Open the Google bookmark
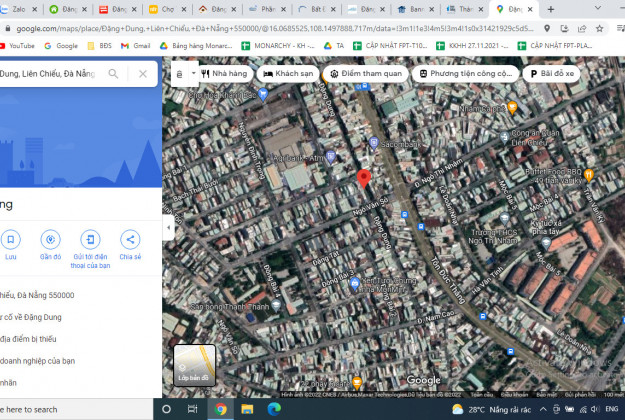625x420 pixels. coord(61,46)
